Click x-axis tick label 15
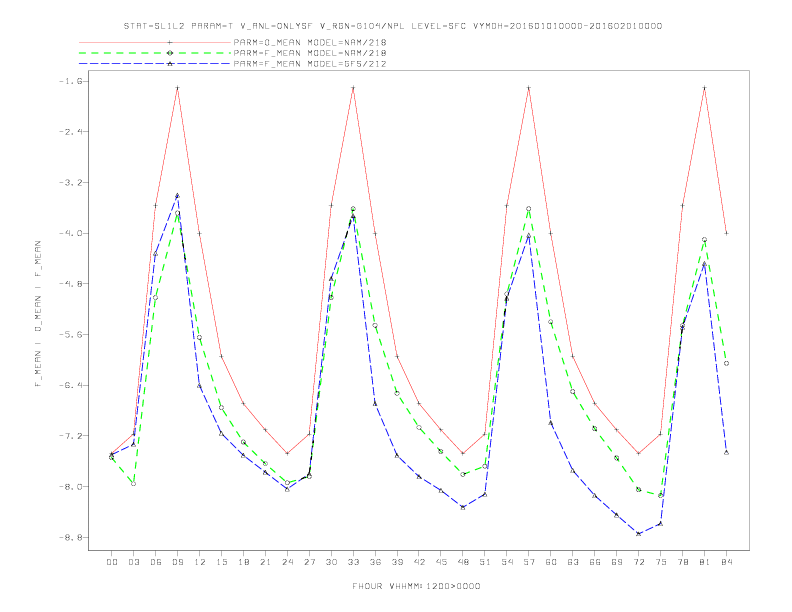 [x=221, y=562]
